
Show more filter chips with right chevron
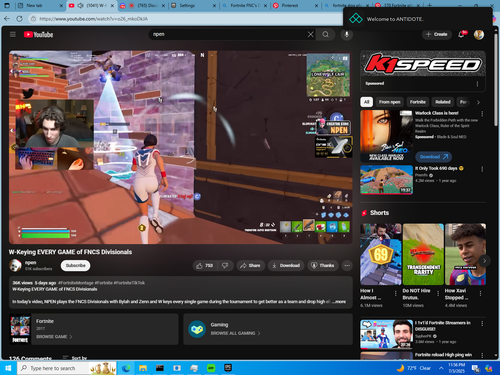click(x=478, y=102)
